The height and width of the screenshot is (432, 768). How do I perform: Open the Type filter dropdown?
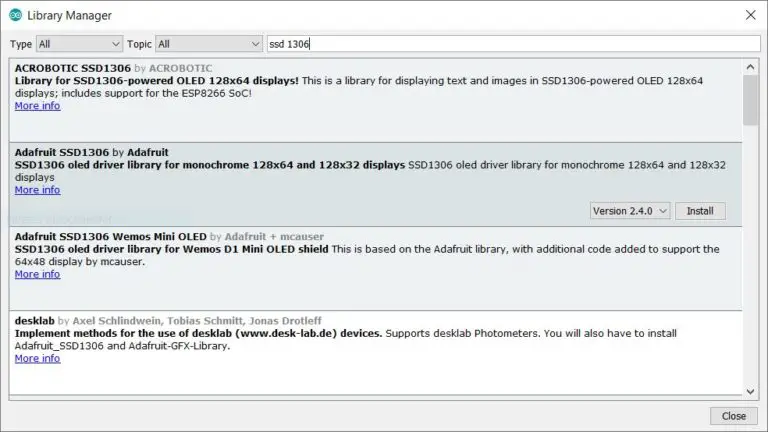(79, 44)
